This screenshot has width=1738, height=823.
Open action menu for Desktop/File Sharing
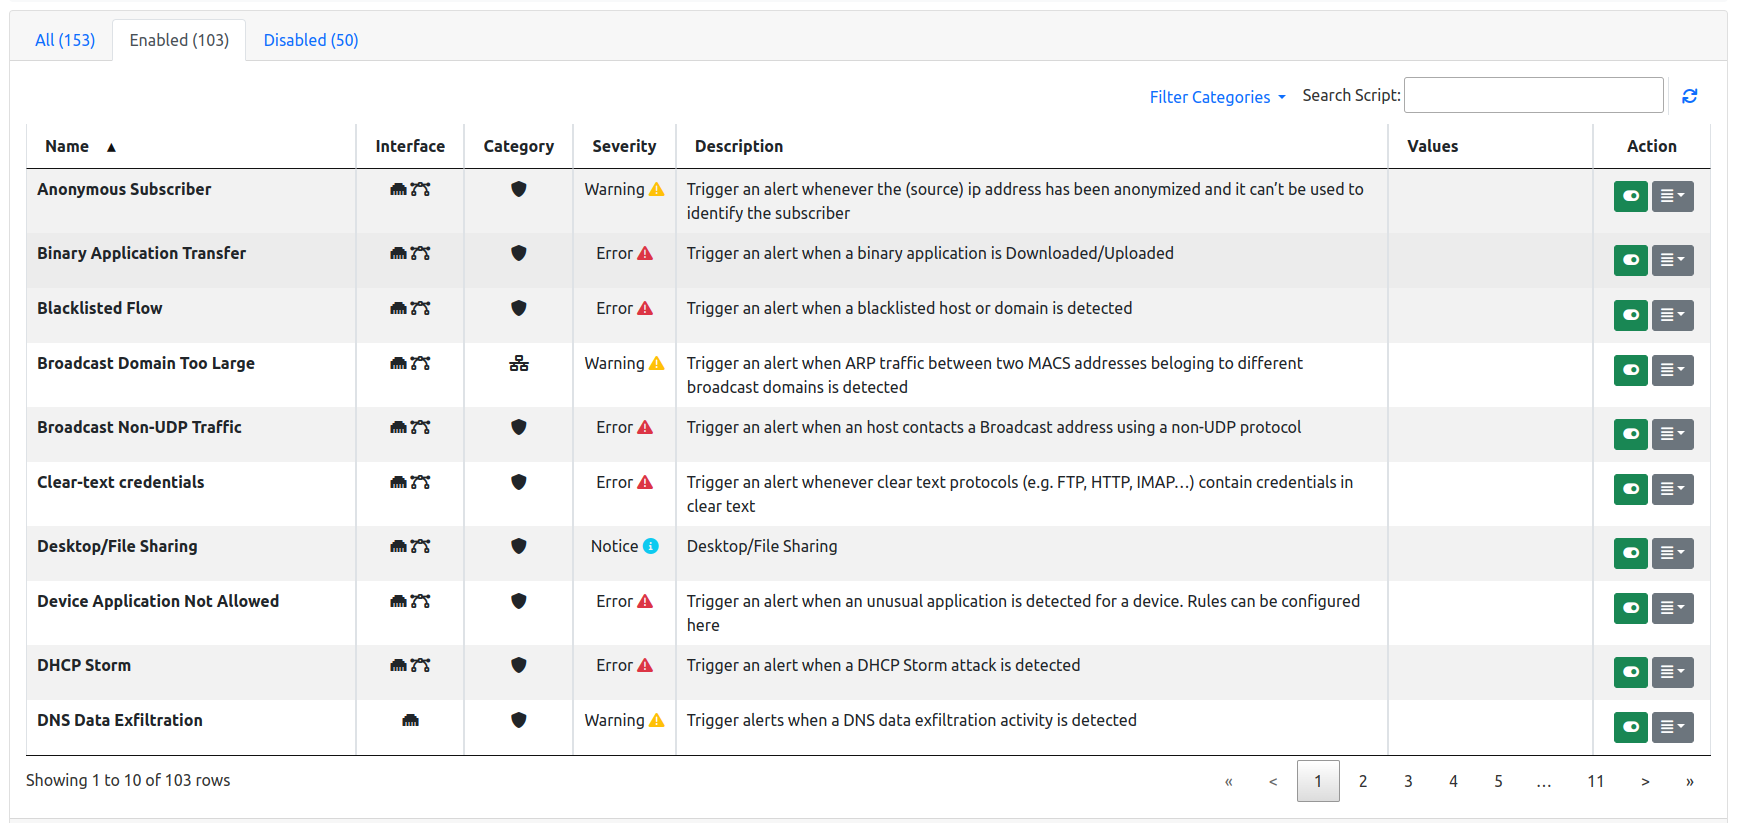(x=1672, y=553)
